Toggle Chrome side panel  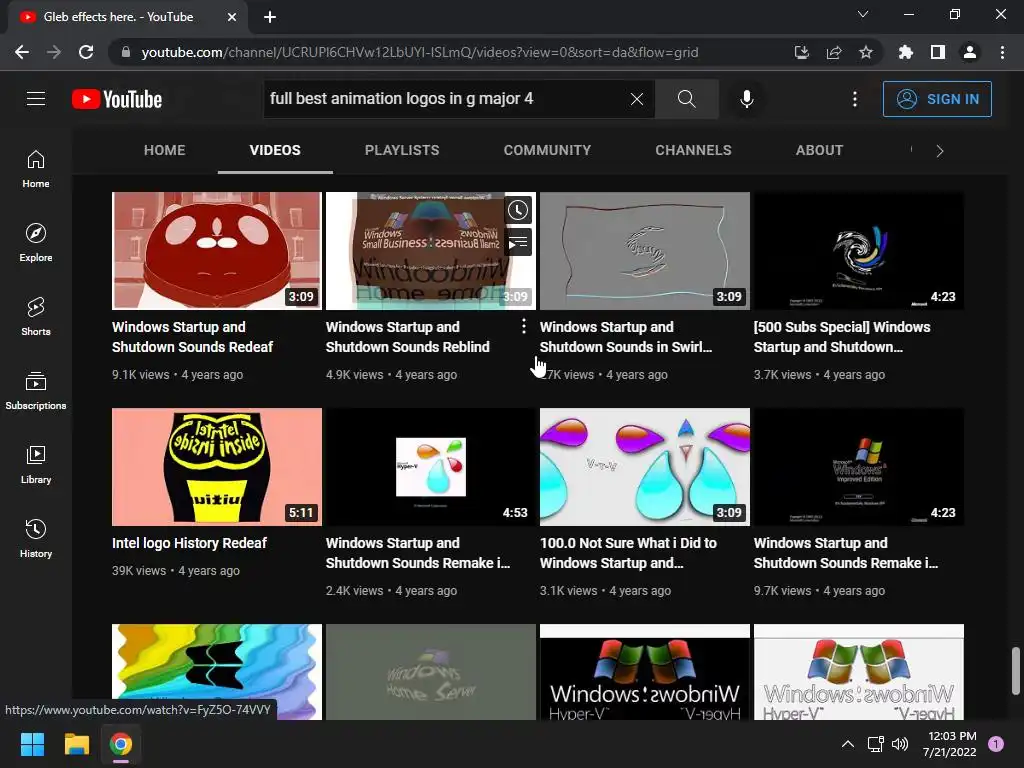[938, 52]
